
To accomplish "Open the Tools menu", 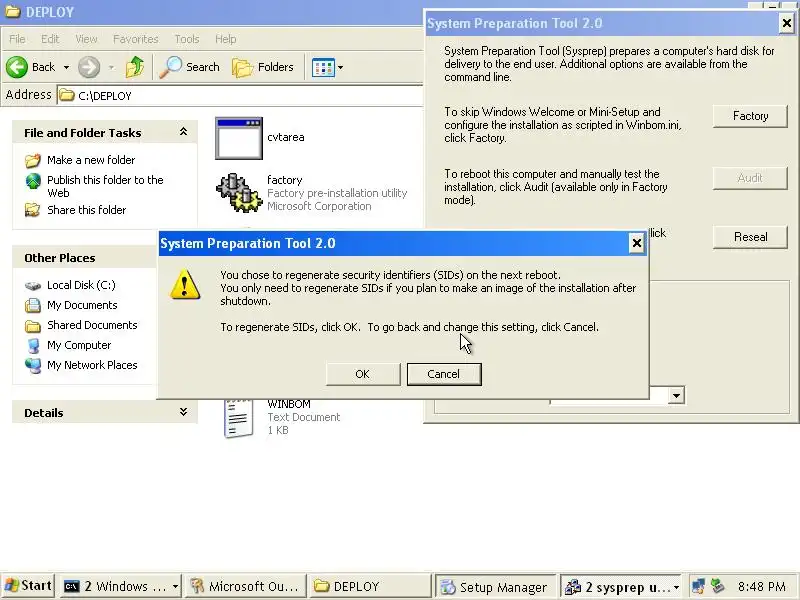I will click(187, 39).
